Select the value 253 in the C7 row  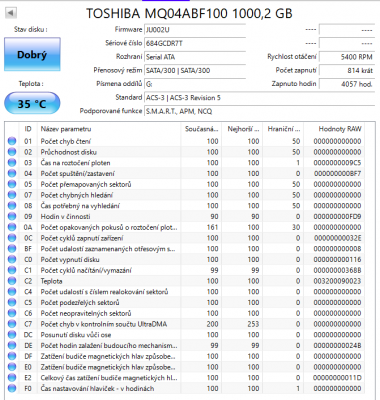click(x=253, y=324)
